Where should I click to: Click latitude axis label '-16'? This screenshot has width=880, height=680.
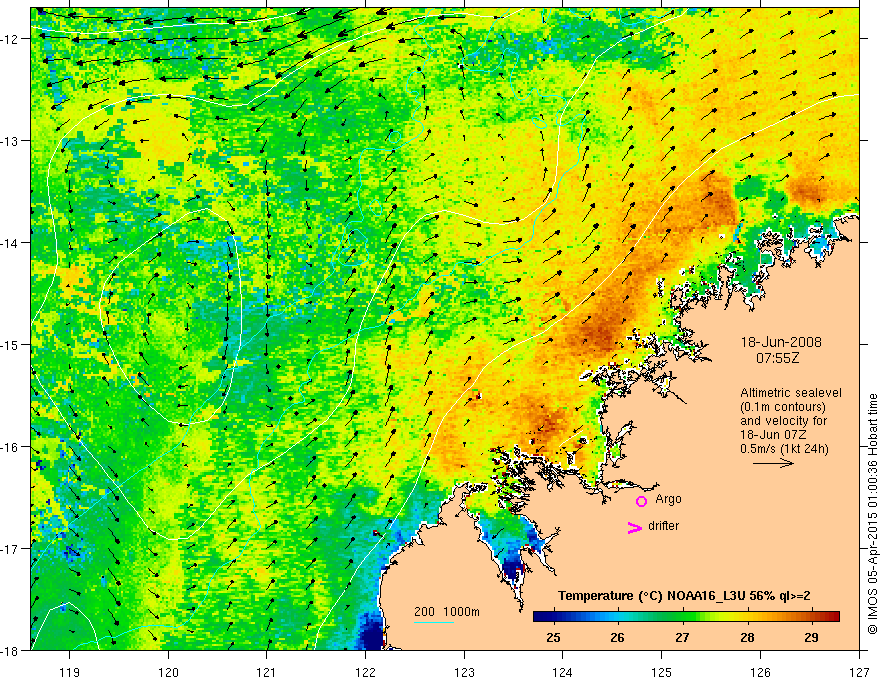pyautogui.click(x=10, y=447)
